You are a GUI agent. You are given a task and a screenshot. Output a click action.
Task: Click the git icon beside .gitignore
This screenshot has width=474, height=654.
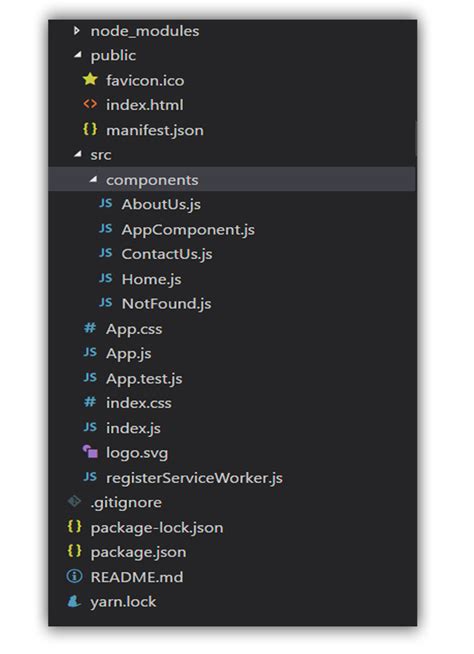click(x=74, y=501)
